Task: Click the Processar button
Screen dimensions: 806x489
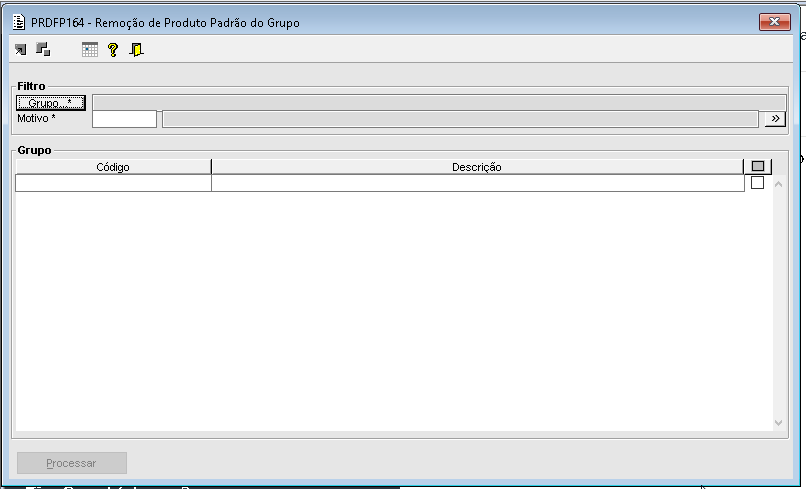Action: [72, 463]
